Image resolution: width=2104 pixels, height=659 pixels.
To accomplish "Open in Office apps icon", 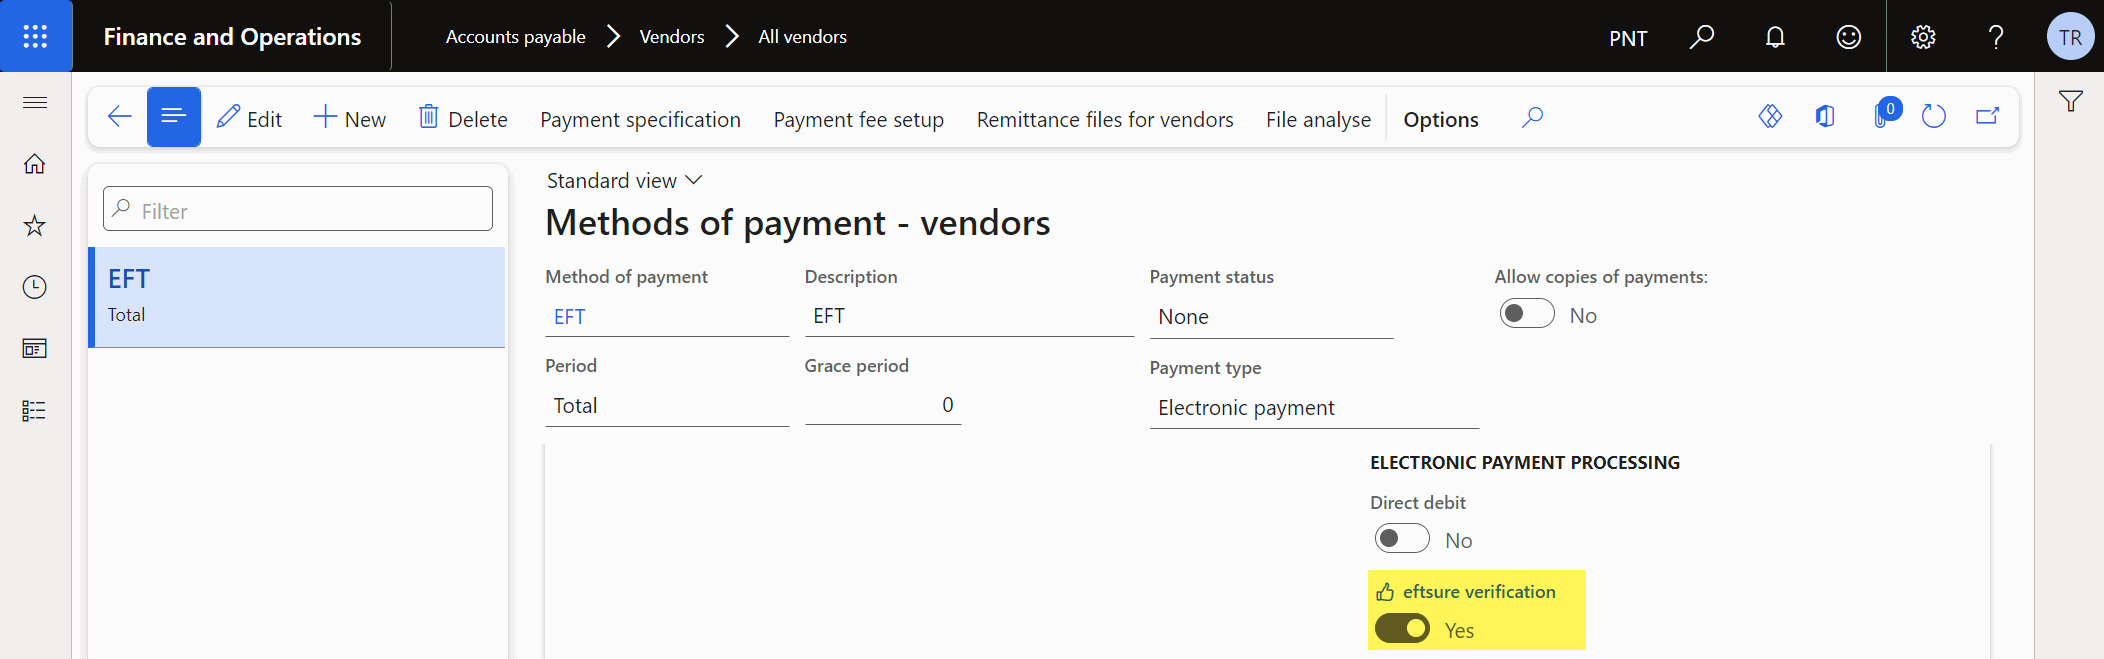I will [x=1825, y=117].
